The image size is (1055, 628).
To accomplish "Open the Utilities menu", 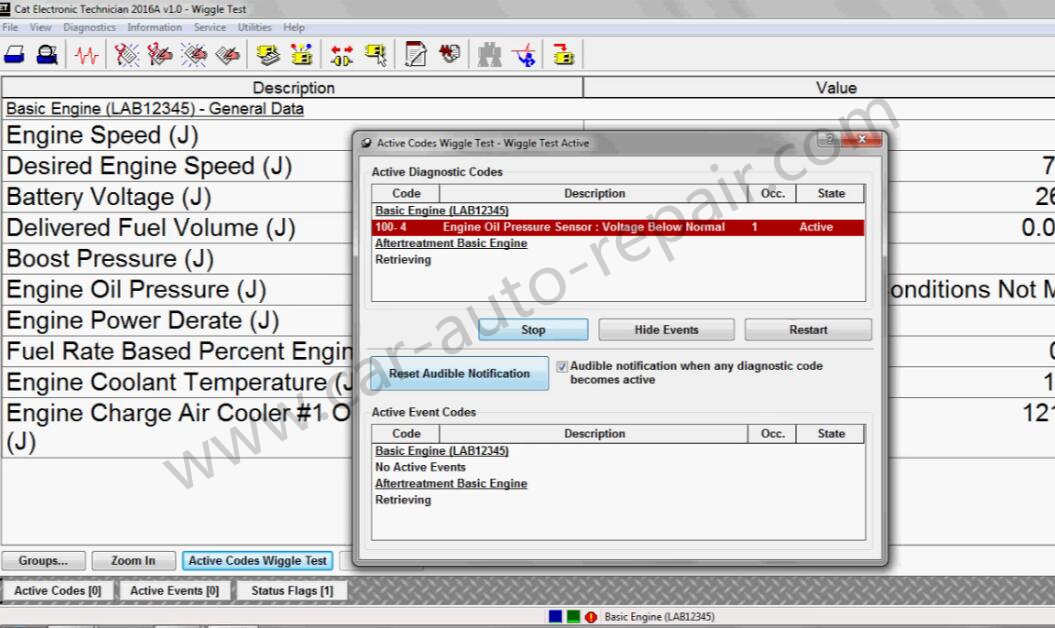I will (254, 28).
